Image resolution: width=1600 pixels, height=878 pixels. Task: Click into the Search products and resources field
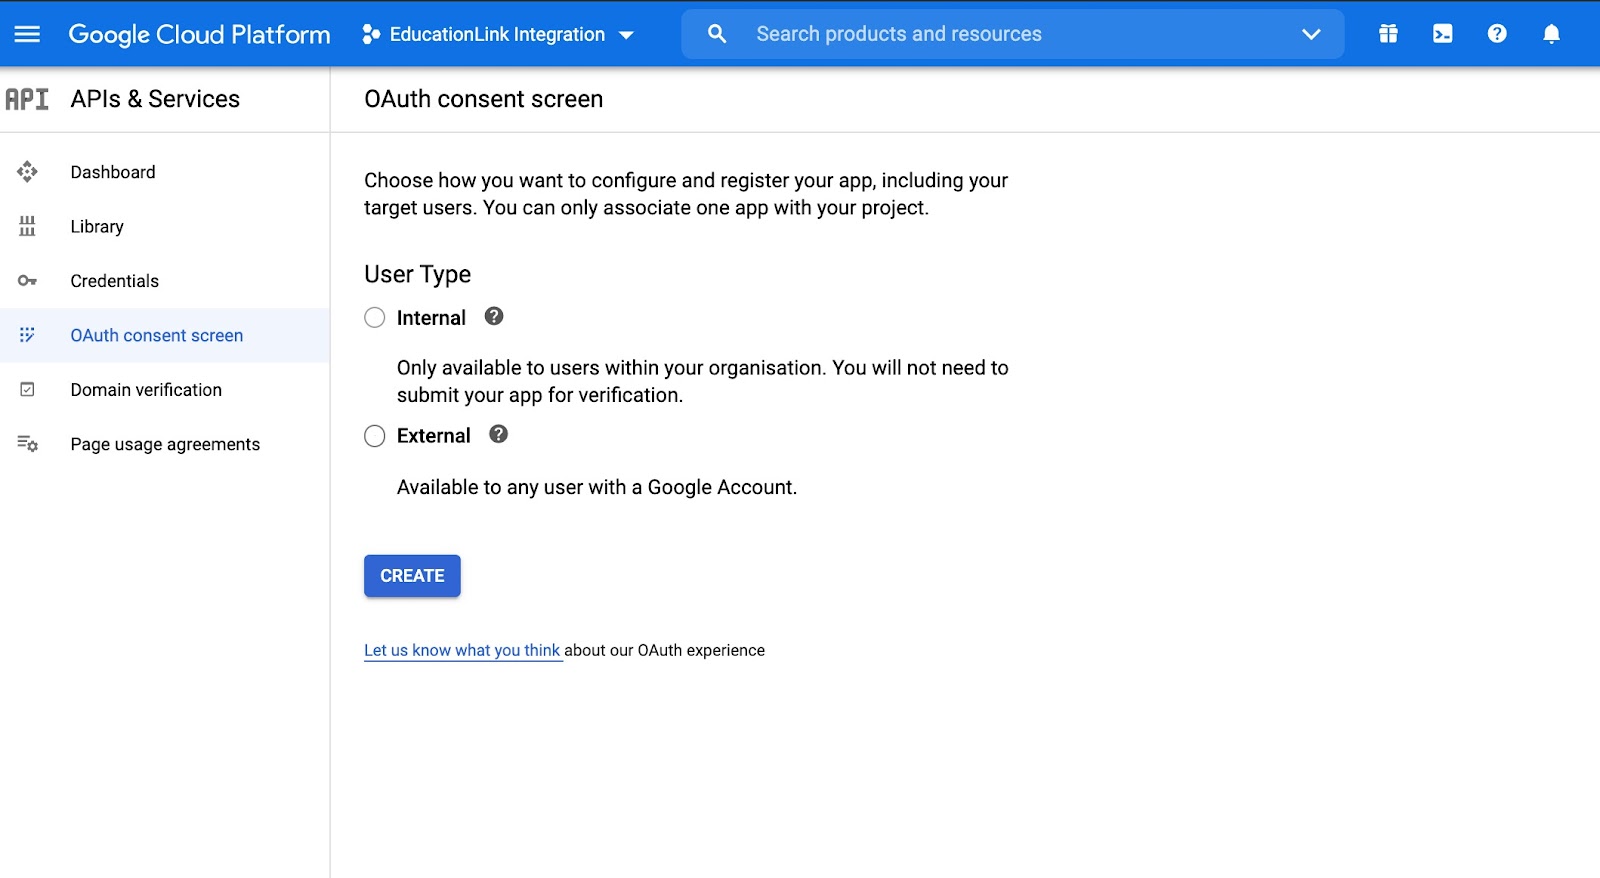(1000, 34)
